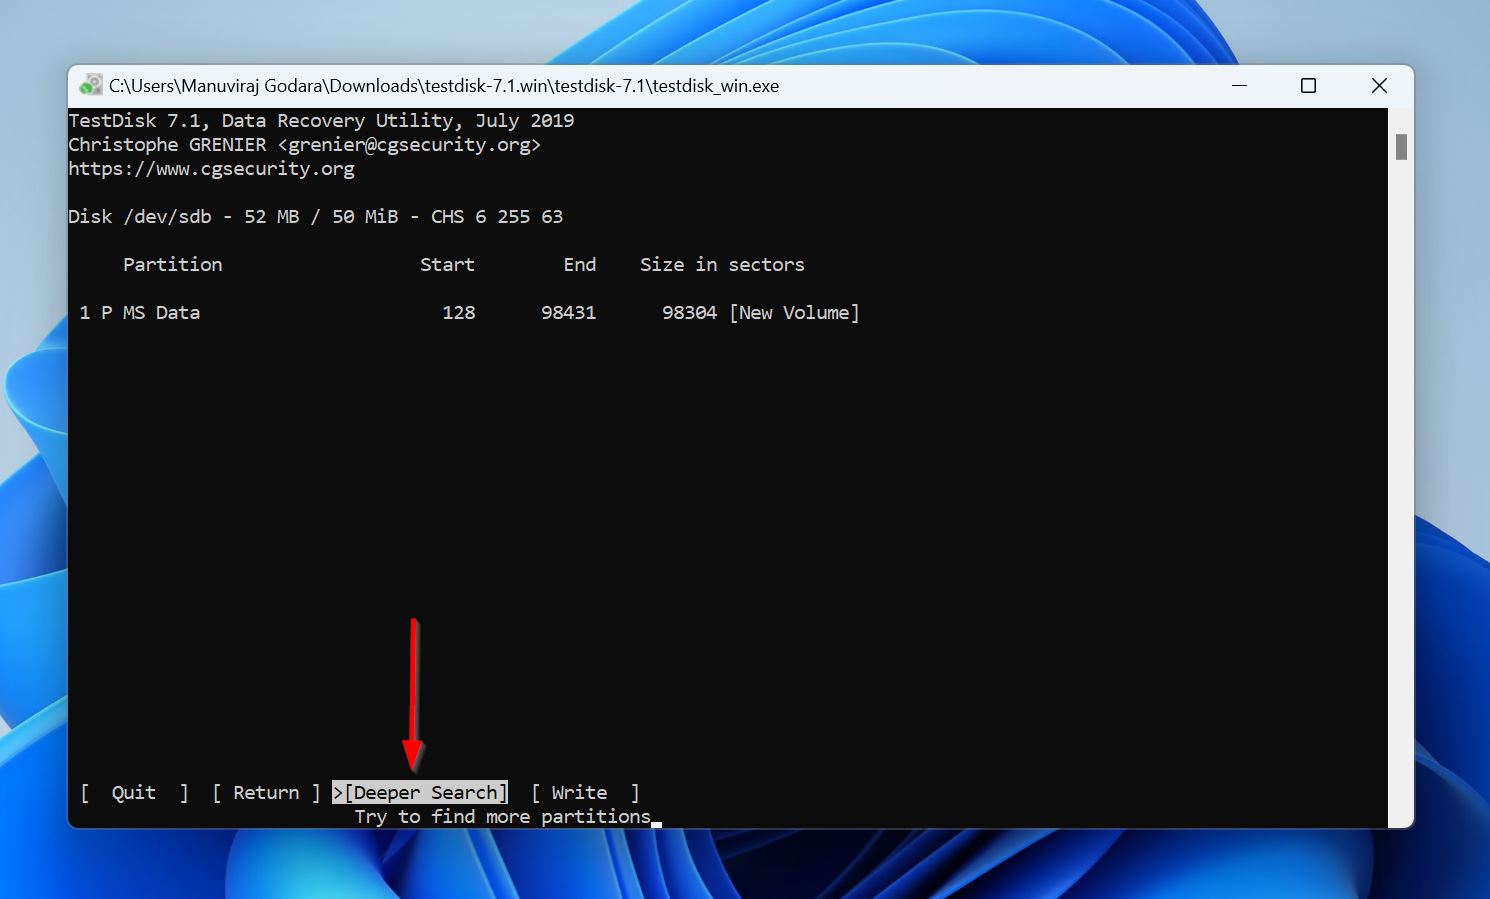Screen dimensions: 1490x899
Task: Select the [Quit] option
Action: click(133, 792)
